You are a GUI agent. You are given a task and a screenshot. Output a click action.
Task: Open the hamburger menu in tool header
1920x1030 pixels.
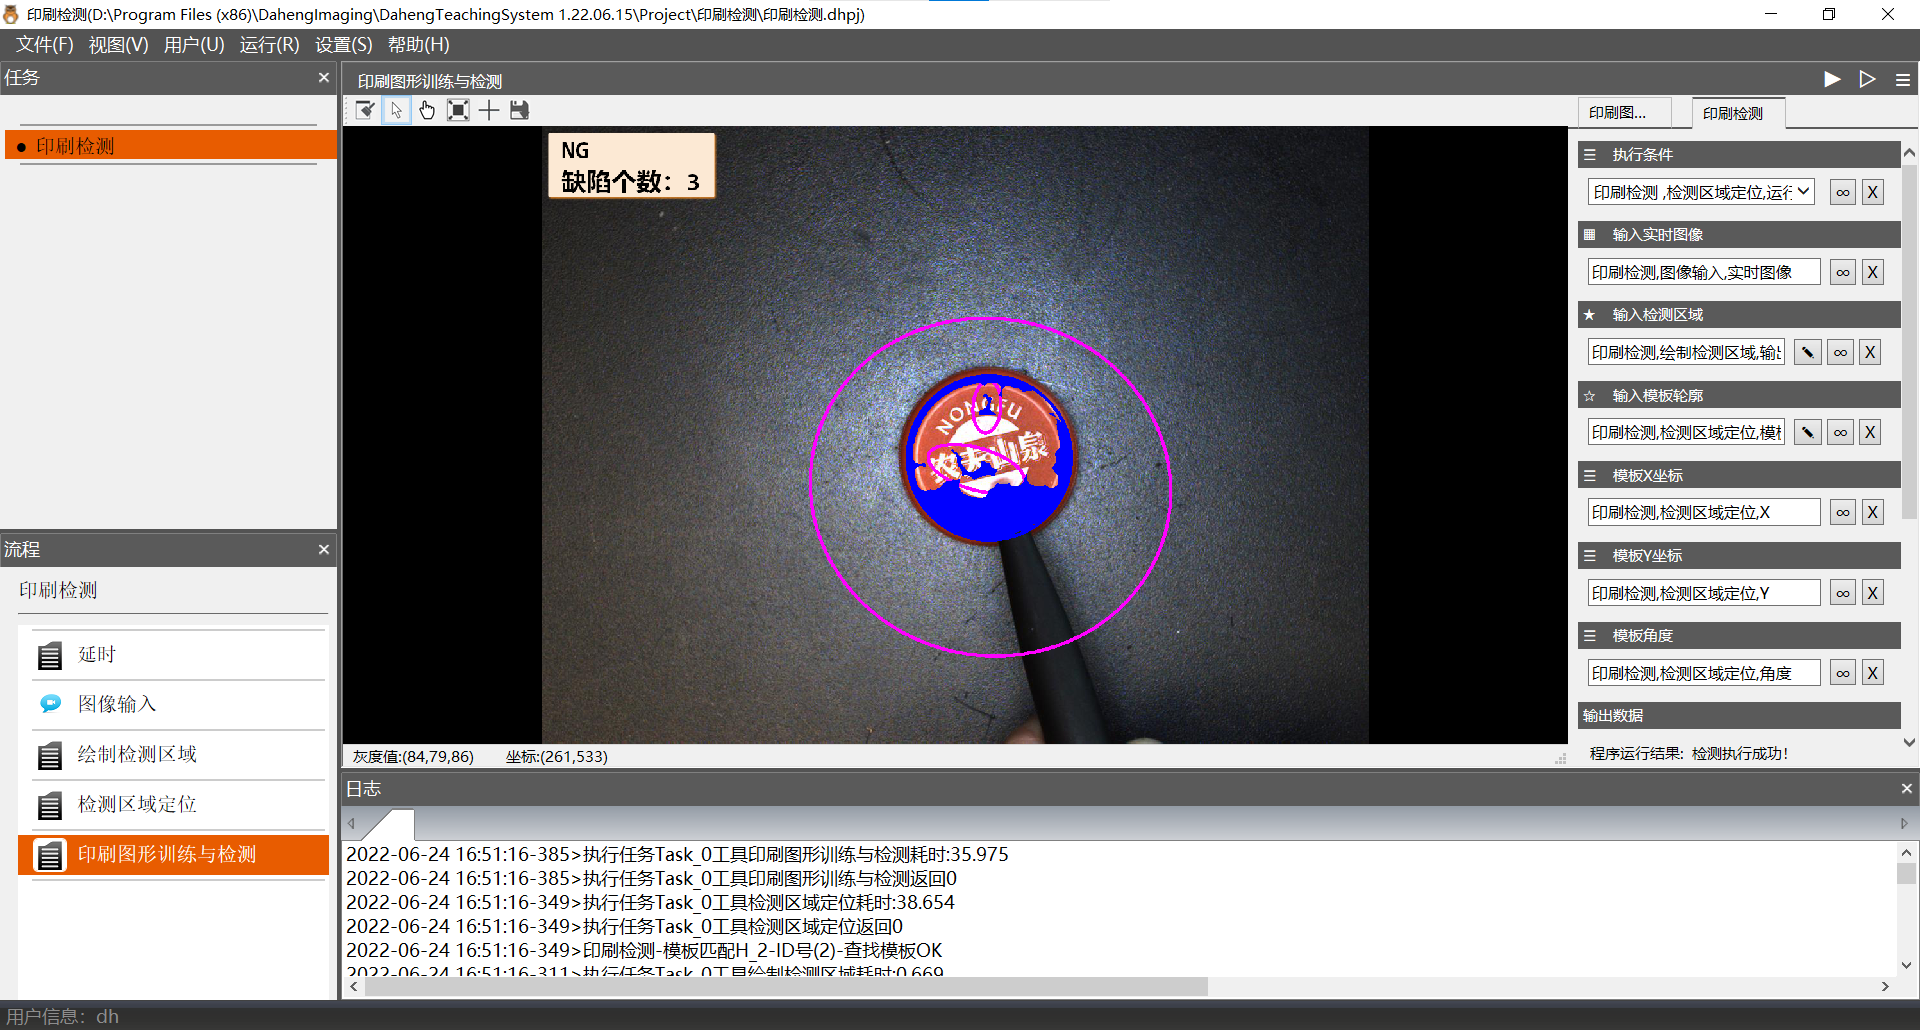coord(1902,80)
